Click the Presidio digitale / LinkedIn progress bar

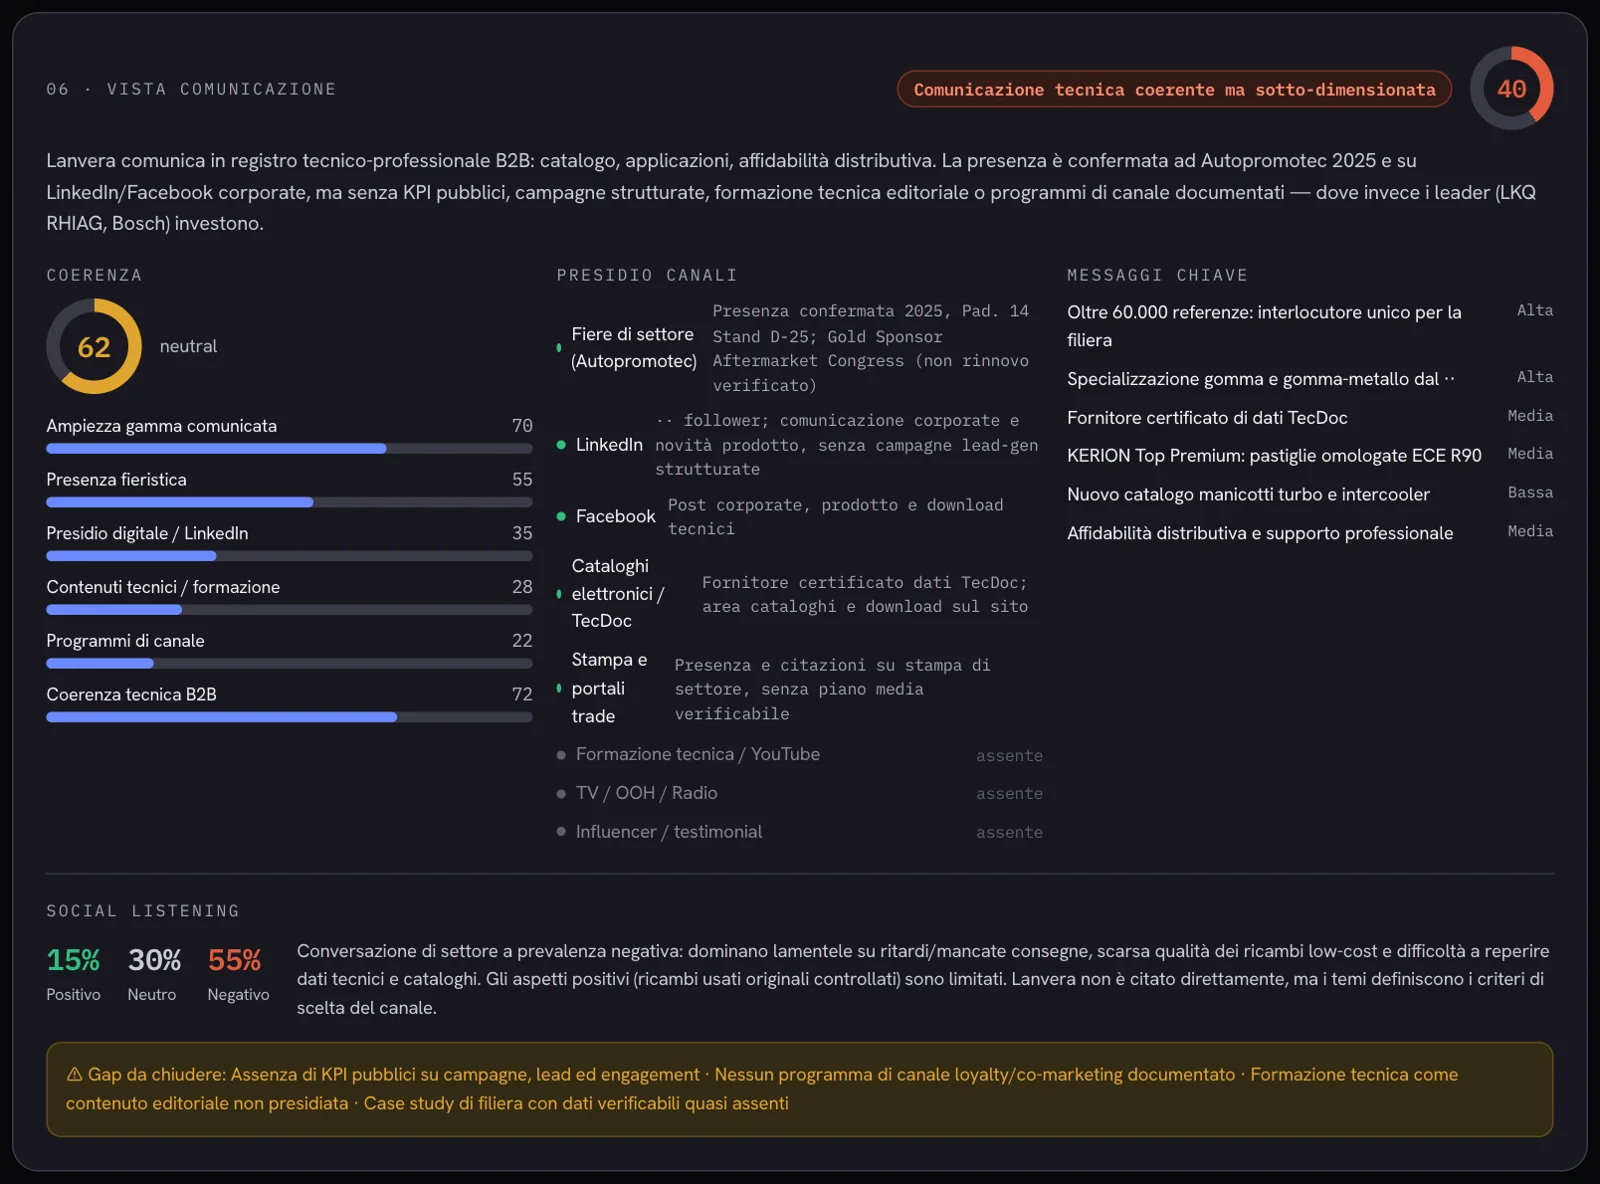click(x=289, y=556)
